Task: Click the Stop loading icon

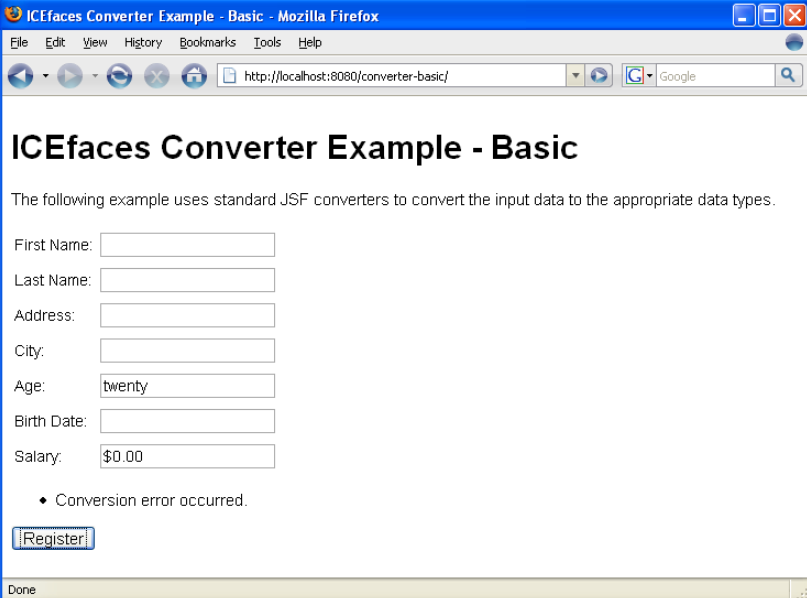Action: coord(156,77)
